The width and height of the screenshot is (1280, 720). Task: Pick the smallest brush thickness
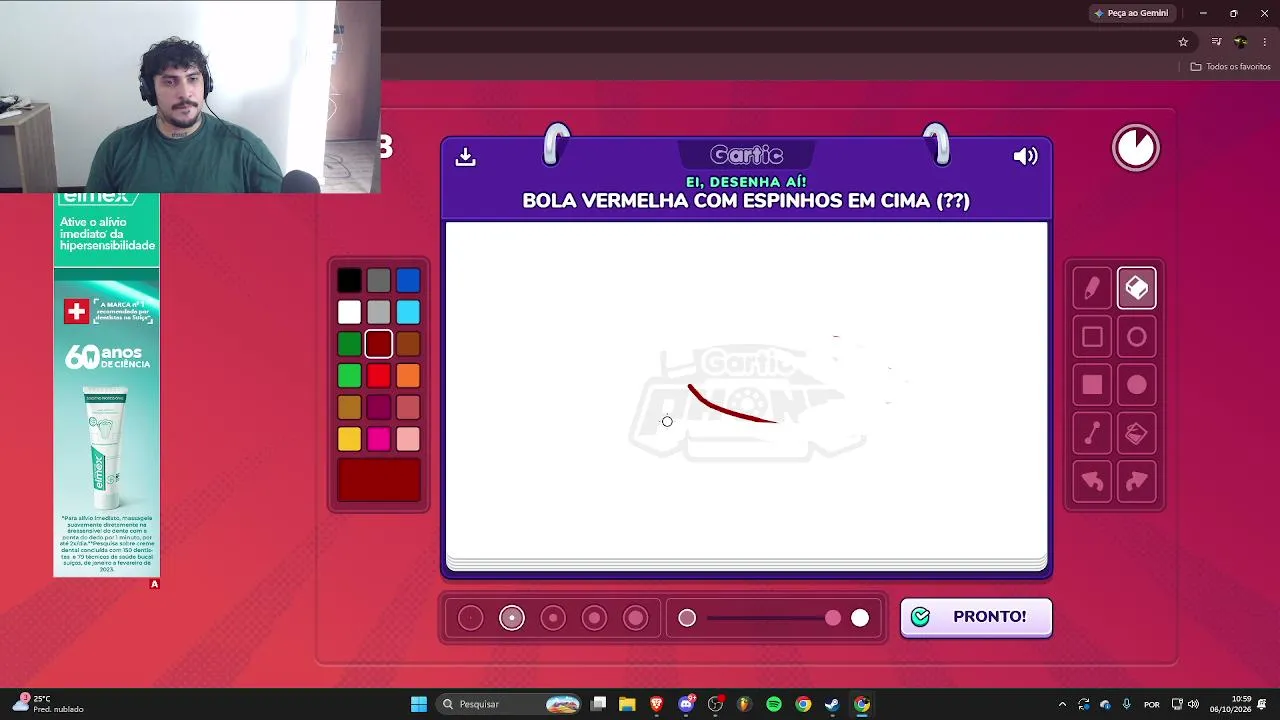[x=470, y=618]
